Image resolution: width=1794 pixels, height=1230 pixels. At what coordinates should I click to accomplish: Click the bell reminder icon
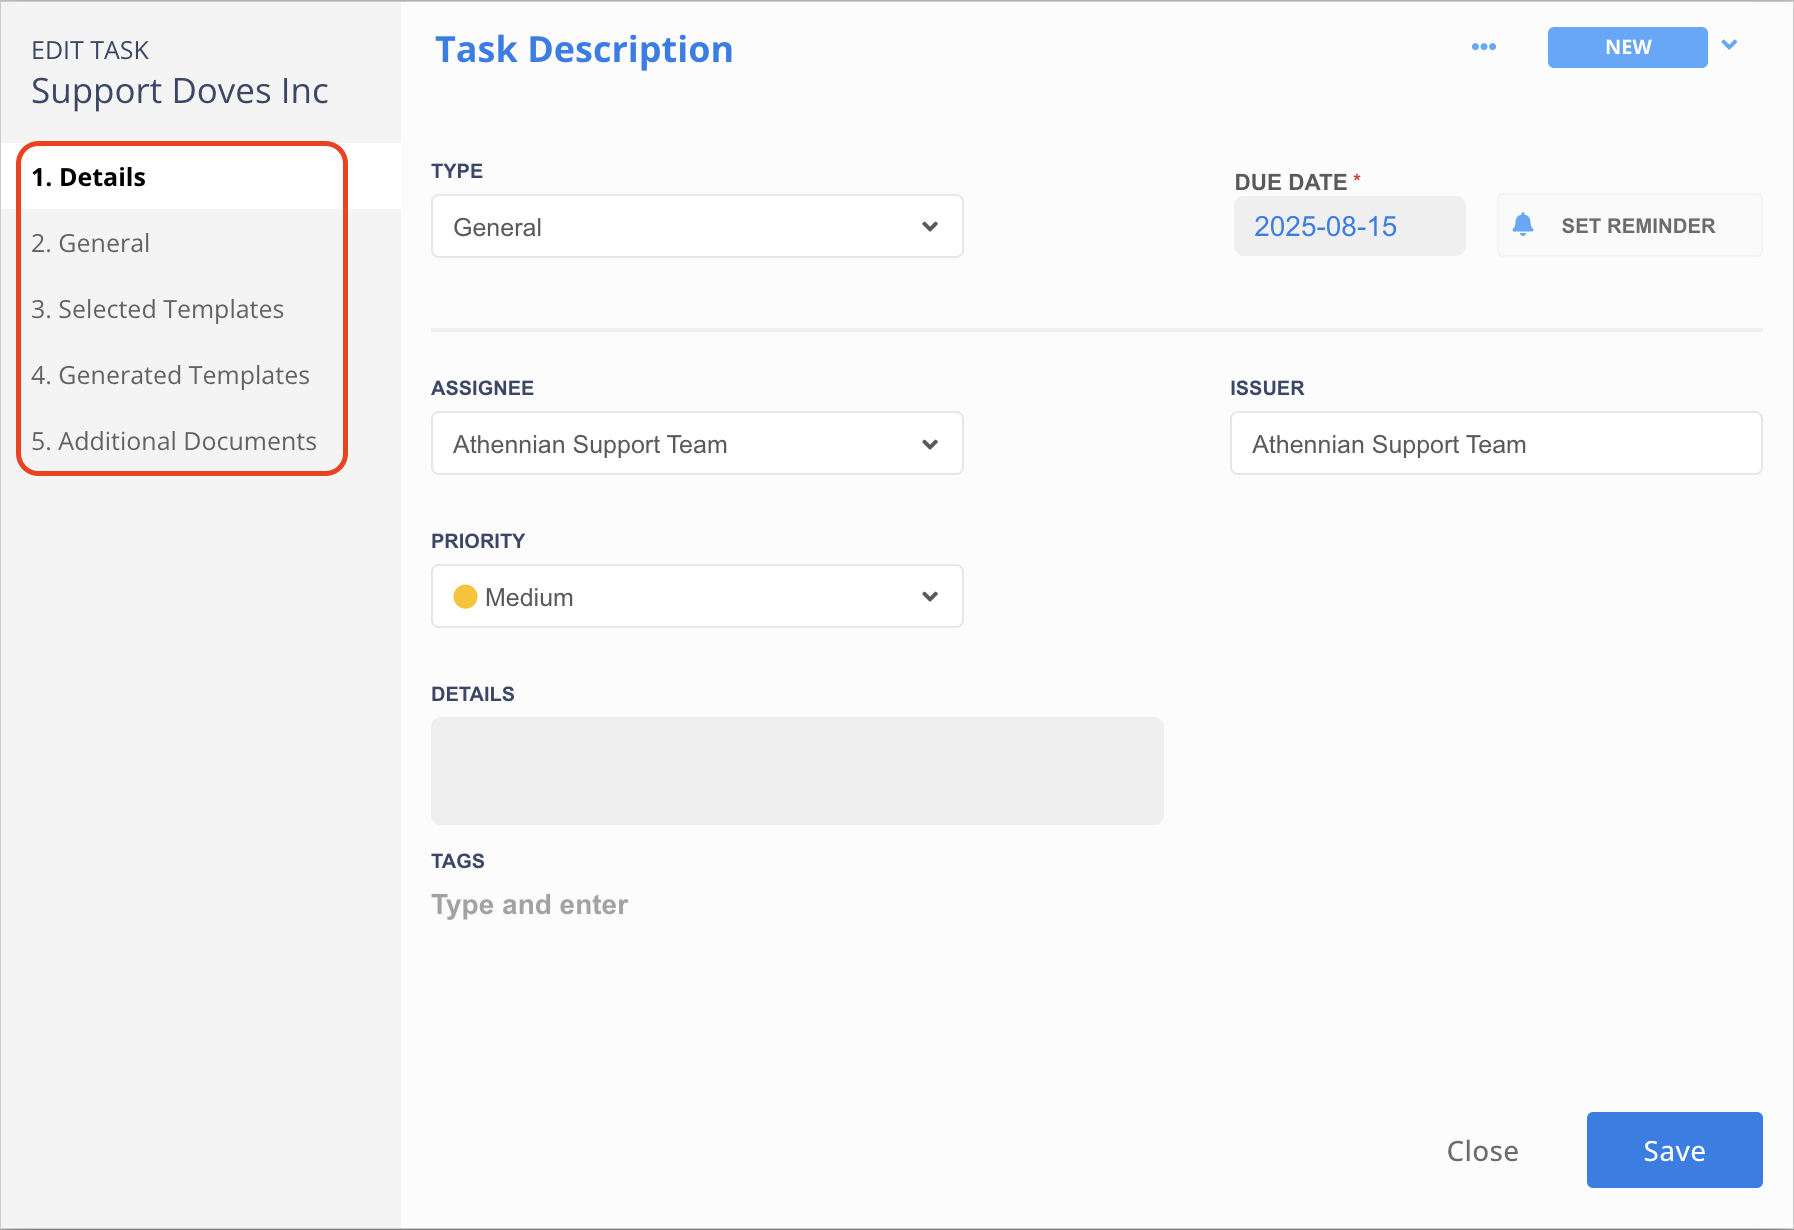coord(1523,225)
